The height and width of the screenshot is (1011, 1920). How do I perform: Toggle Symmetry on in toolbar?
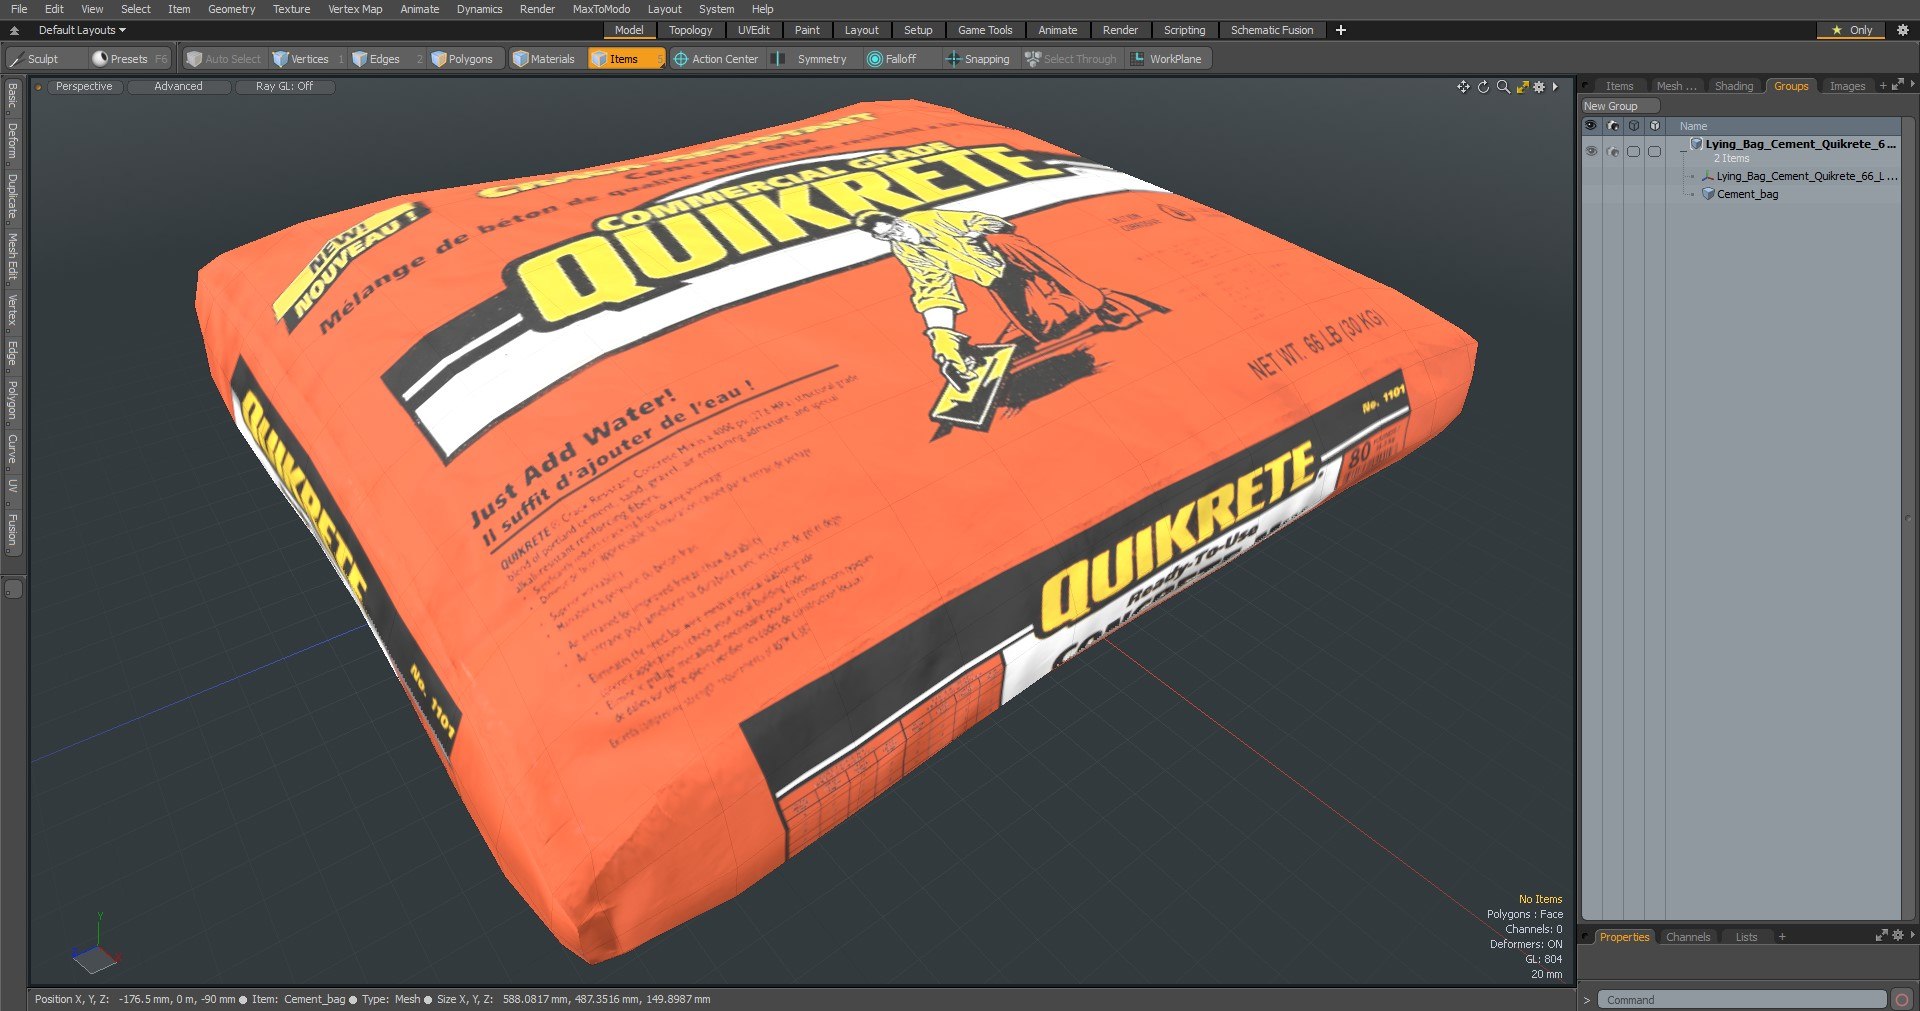811,59
